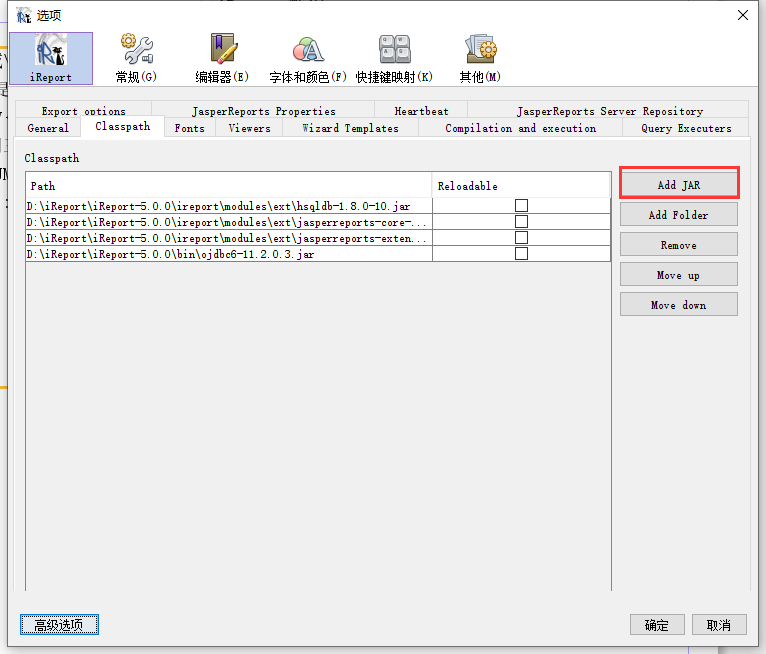Viewport: 766px width, 654px height.
Task: Select the iReport options category icon
Action: 51,58
